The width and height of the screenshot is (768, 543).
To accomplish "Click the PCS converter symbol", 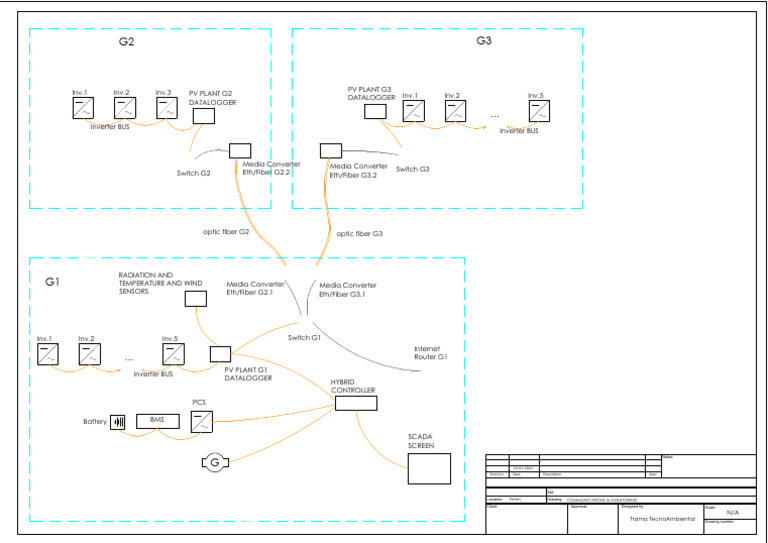I will click(x=202, y=422).
